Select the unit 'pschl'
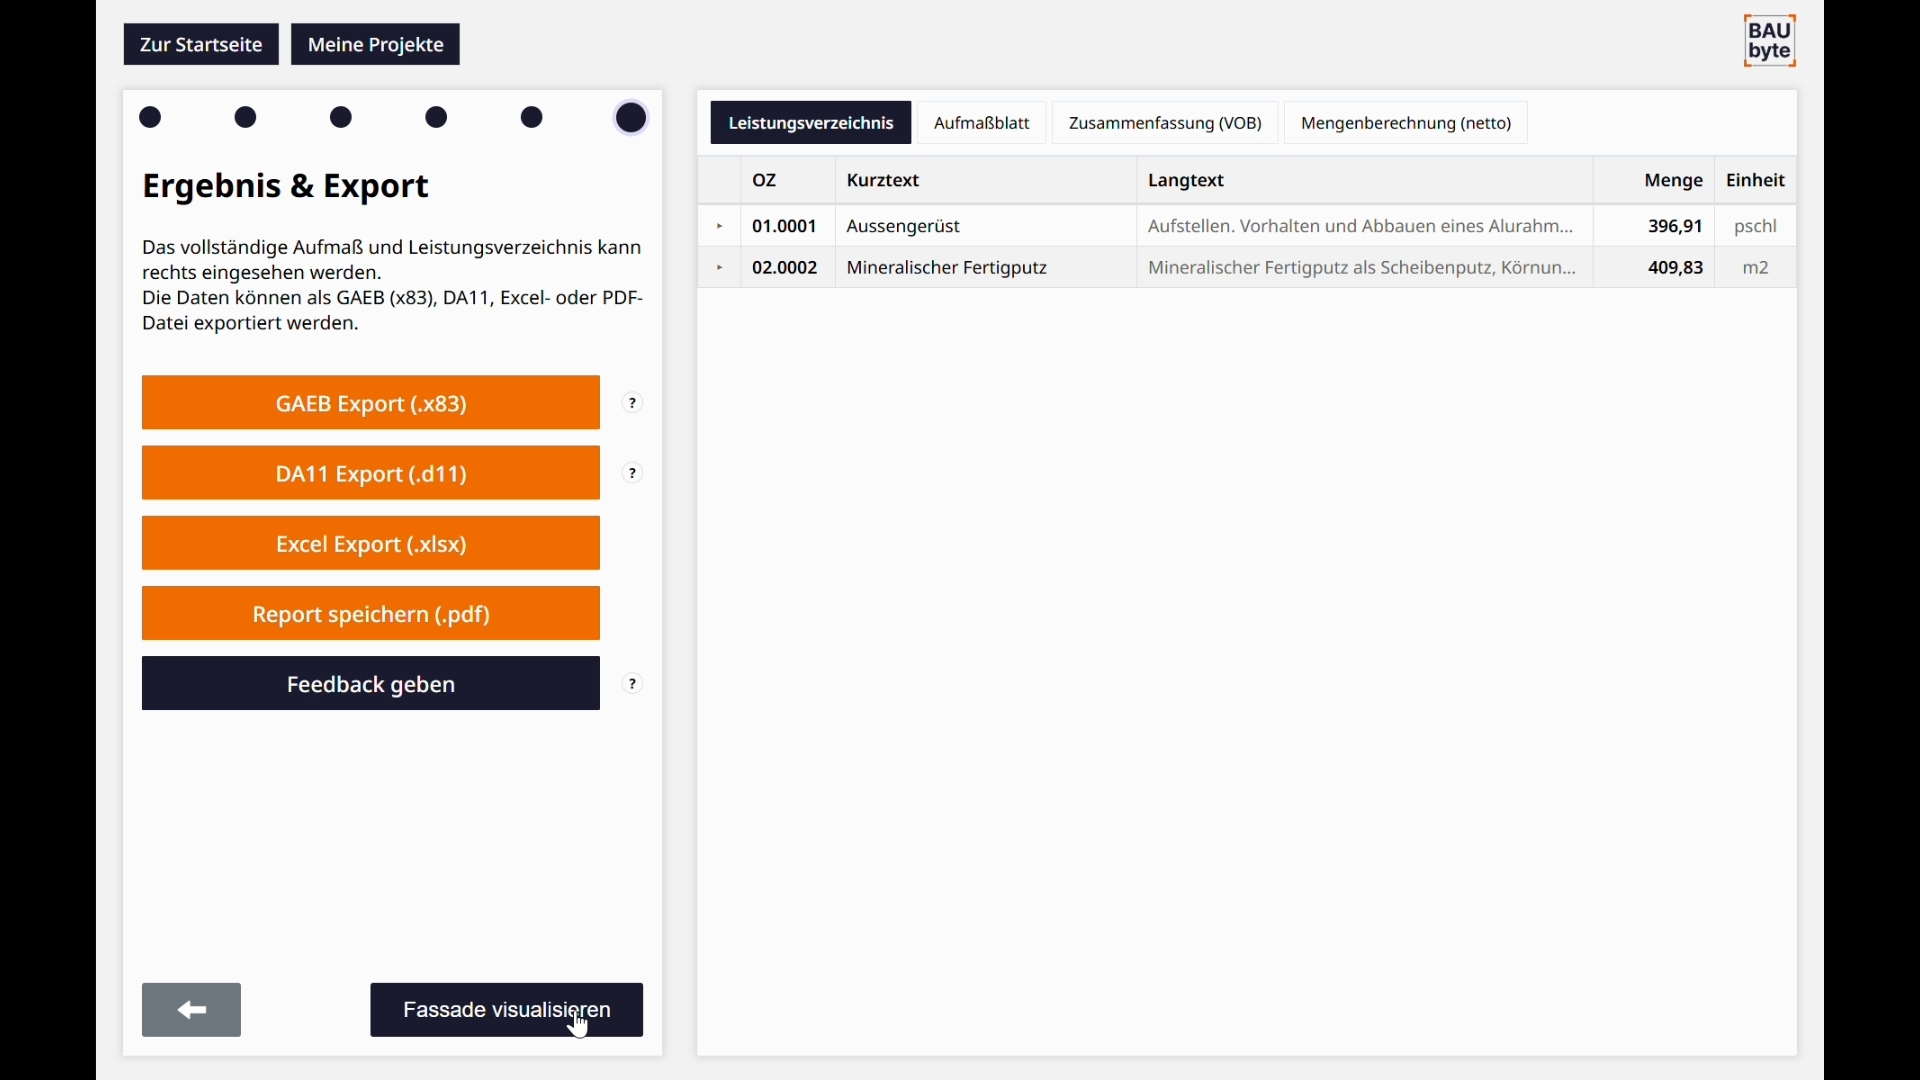The width and height of the screenshot is (1920, 1080). click(1756, 227)
